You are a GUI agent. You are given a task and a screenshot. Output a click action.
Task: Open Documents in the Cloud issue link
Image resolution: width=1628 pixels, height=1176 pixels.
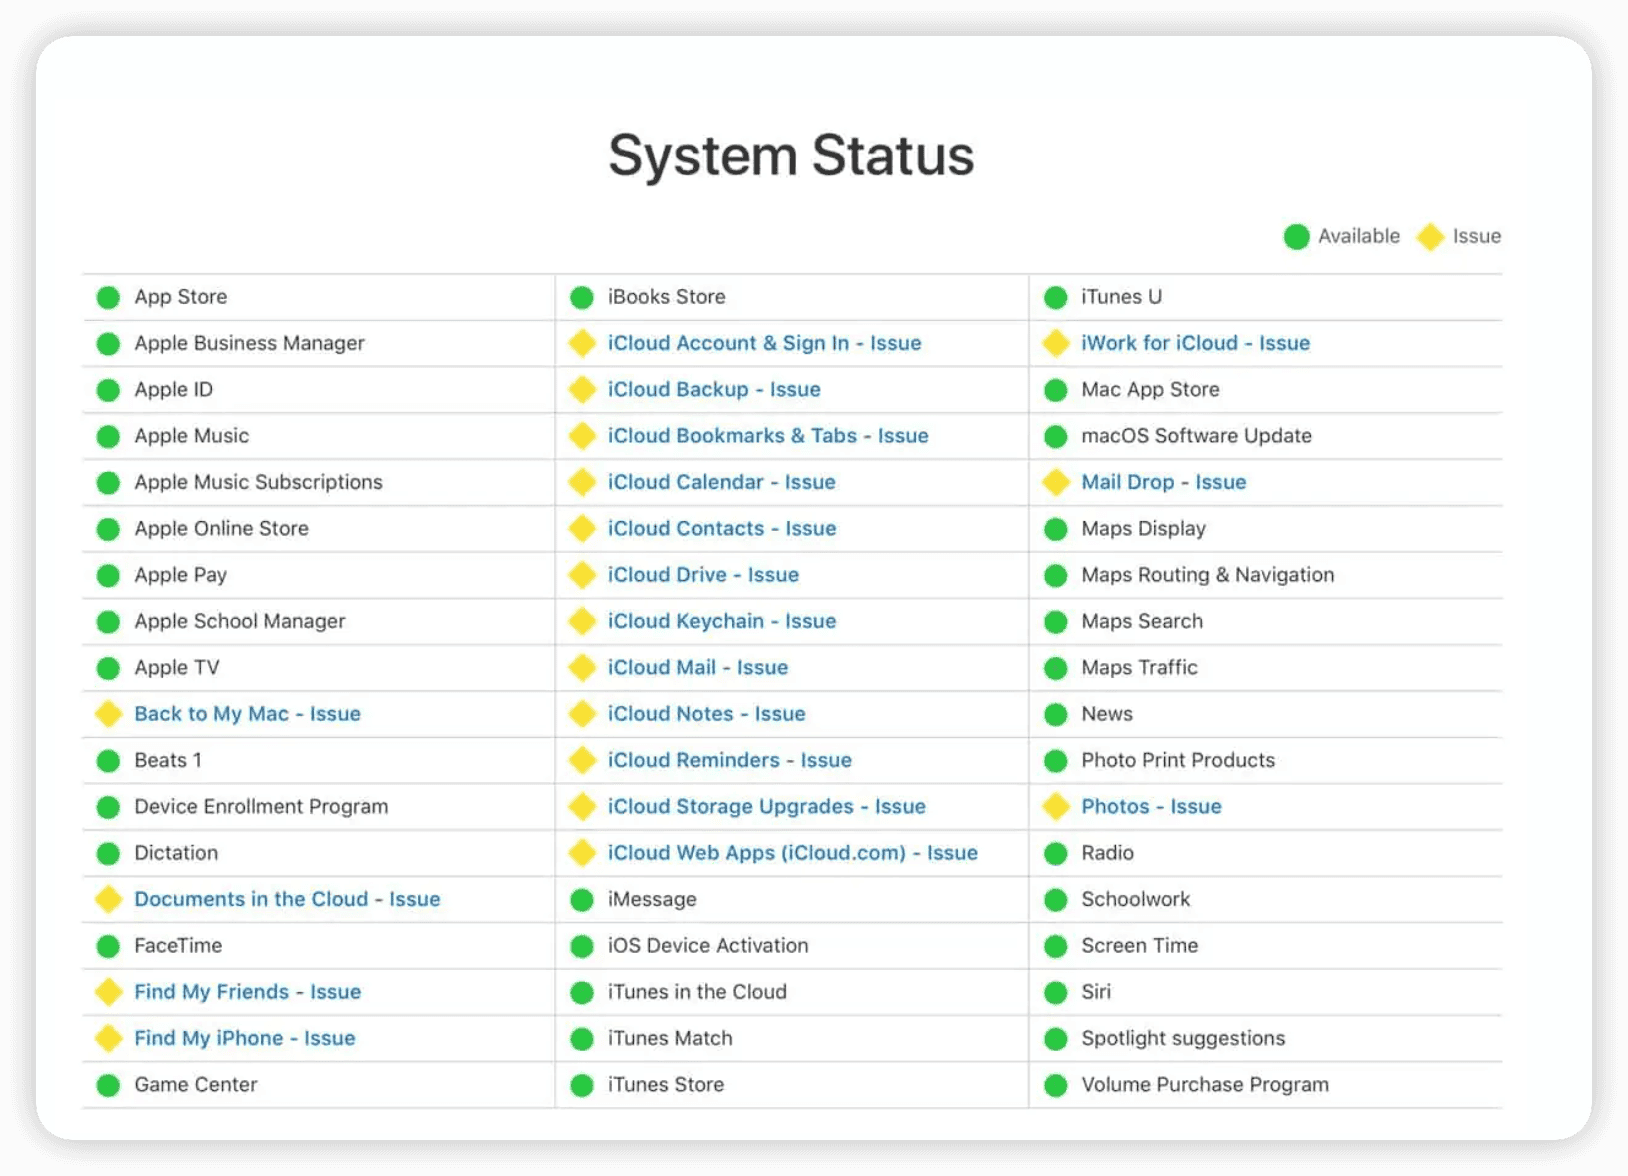[287, 899]
